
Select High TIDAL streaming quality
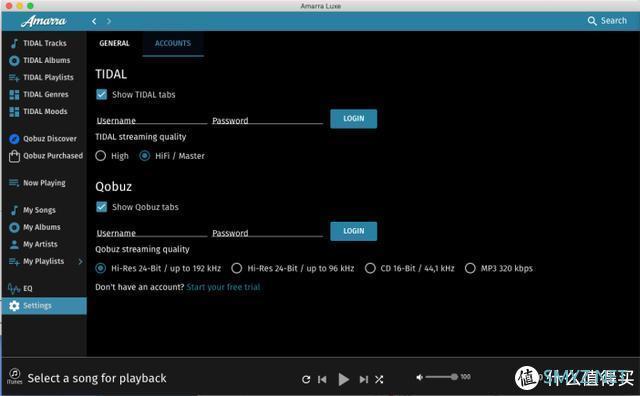point(100,156)
